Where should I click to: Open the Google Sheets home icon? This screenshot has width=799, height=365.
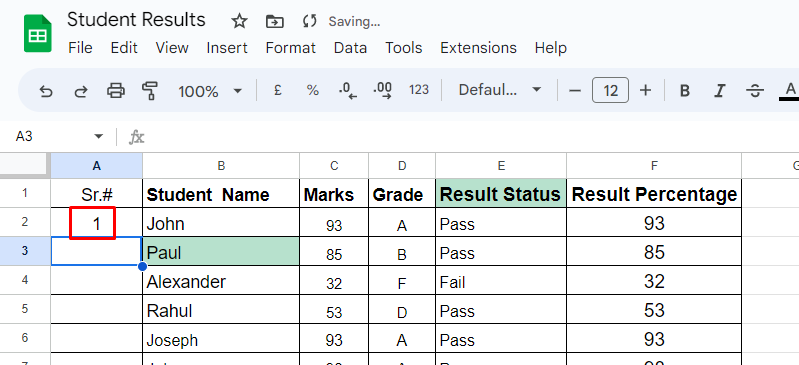pyautogui.click(x=38, y=34)
